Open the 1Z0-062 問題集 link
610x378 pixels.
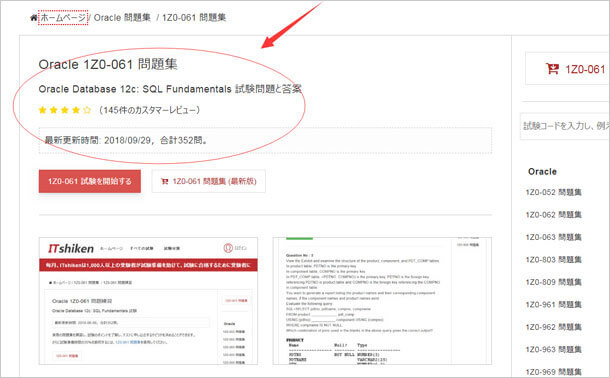point(553,215)
